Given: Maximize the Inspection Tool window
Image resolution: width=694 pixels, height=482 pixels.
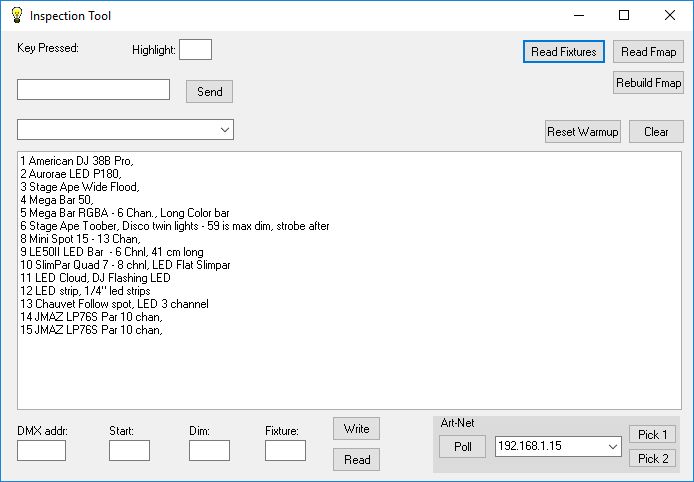Looking at the screenshot, I should pyautogui.click(x=624, y=15).
